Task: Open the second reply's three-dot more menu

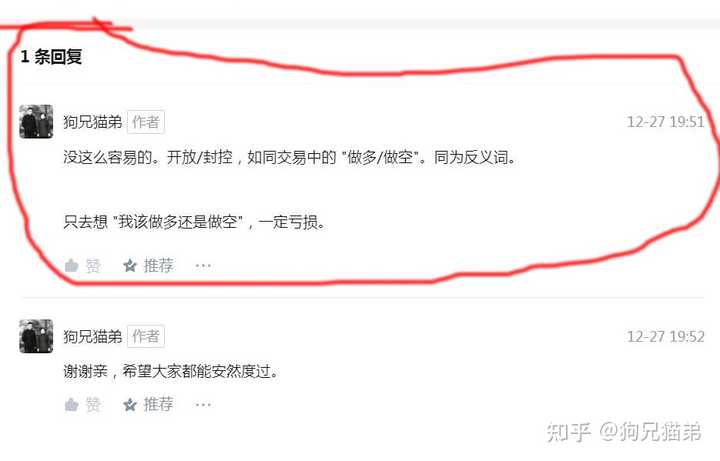Action: pos(203,405)
